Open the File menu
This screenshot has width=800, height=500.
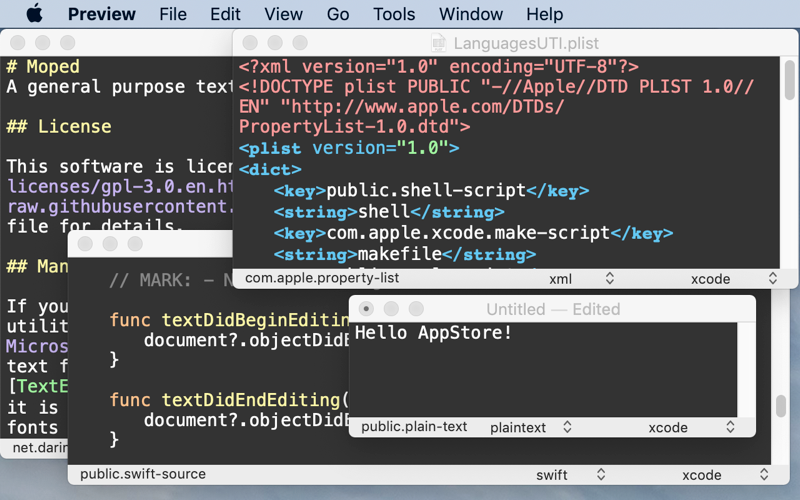(173, 14)
